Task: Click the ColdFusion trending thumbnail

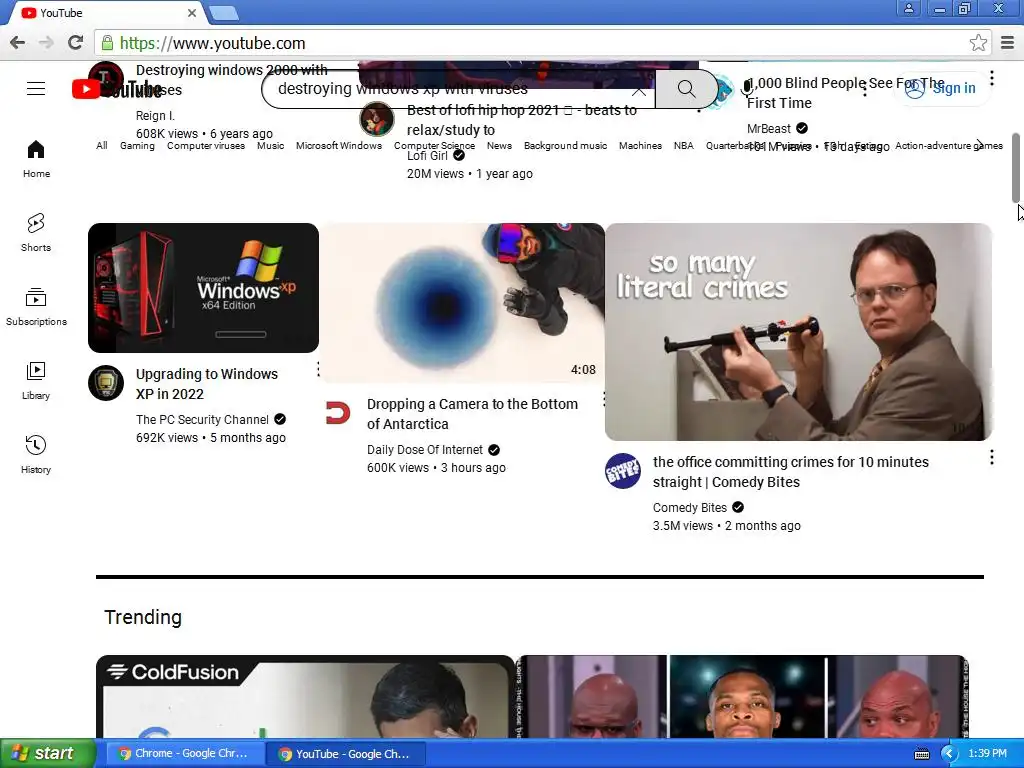Action: pos(305,697)
